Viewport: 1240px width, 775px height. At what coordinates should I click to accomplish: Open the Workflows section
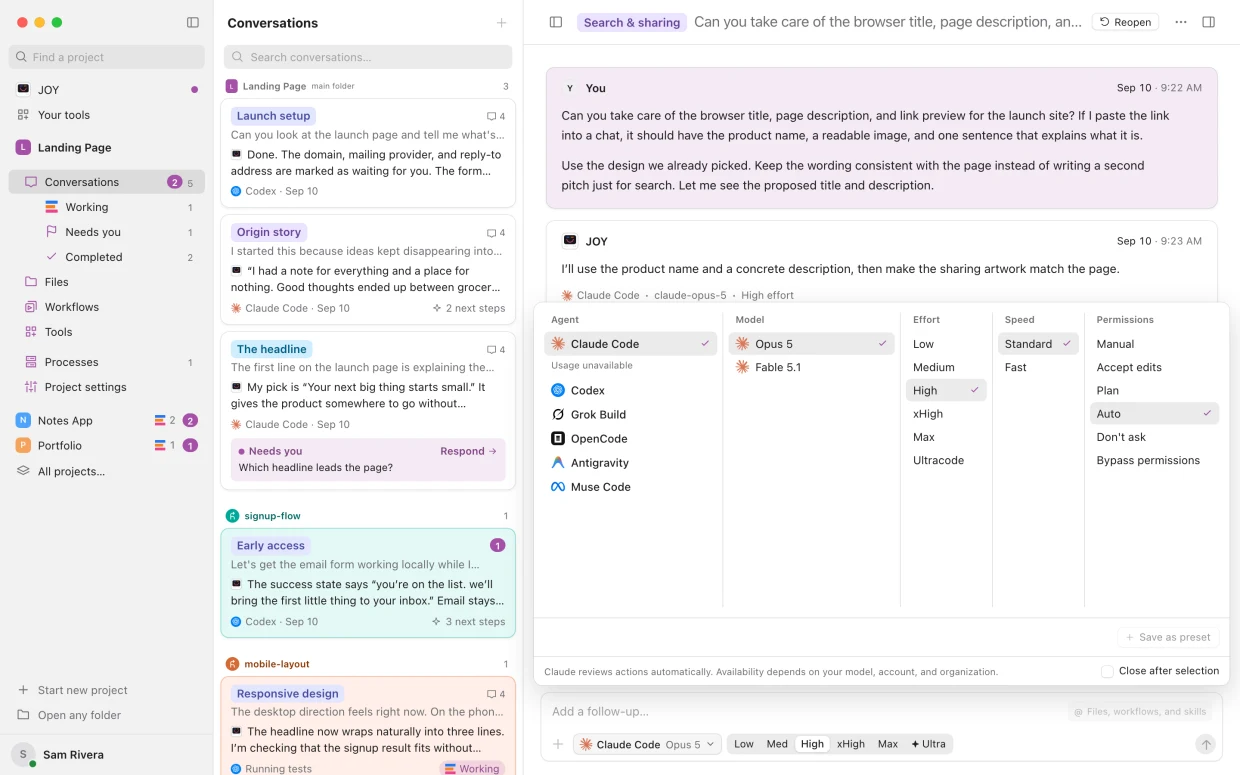106,307
